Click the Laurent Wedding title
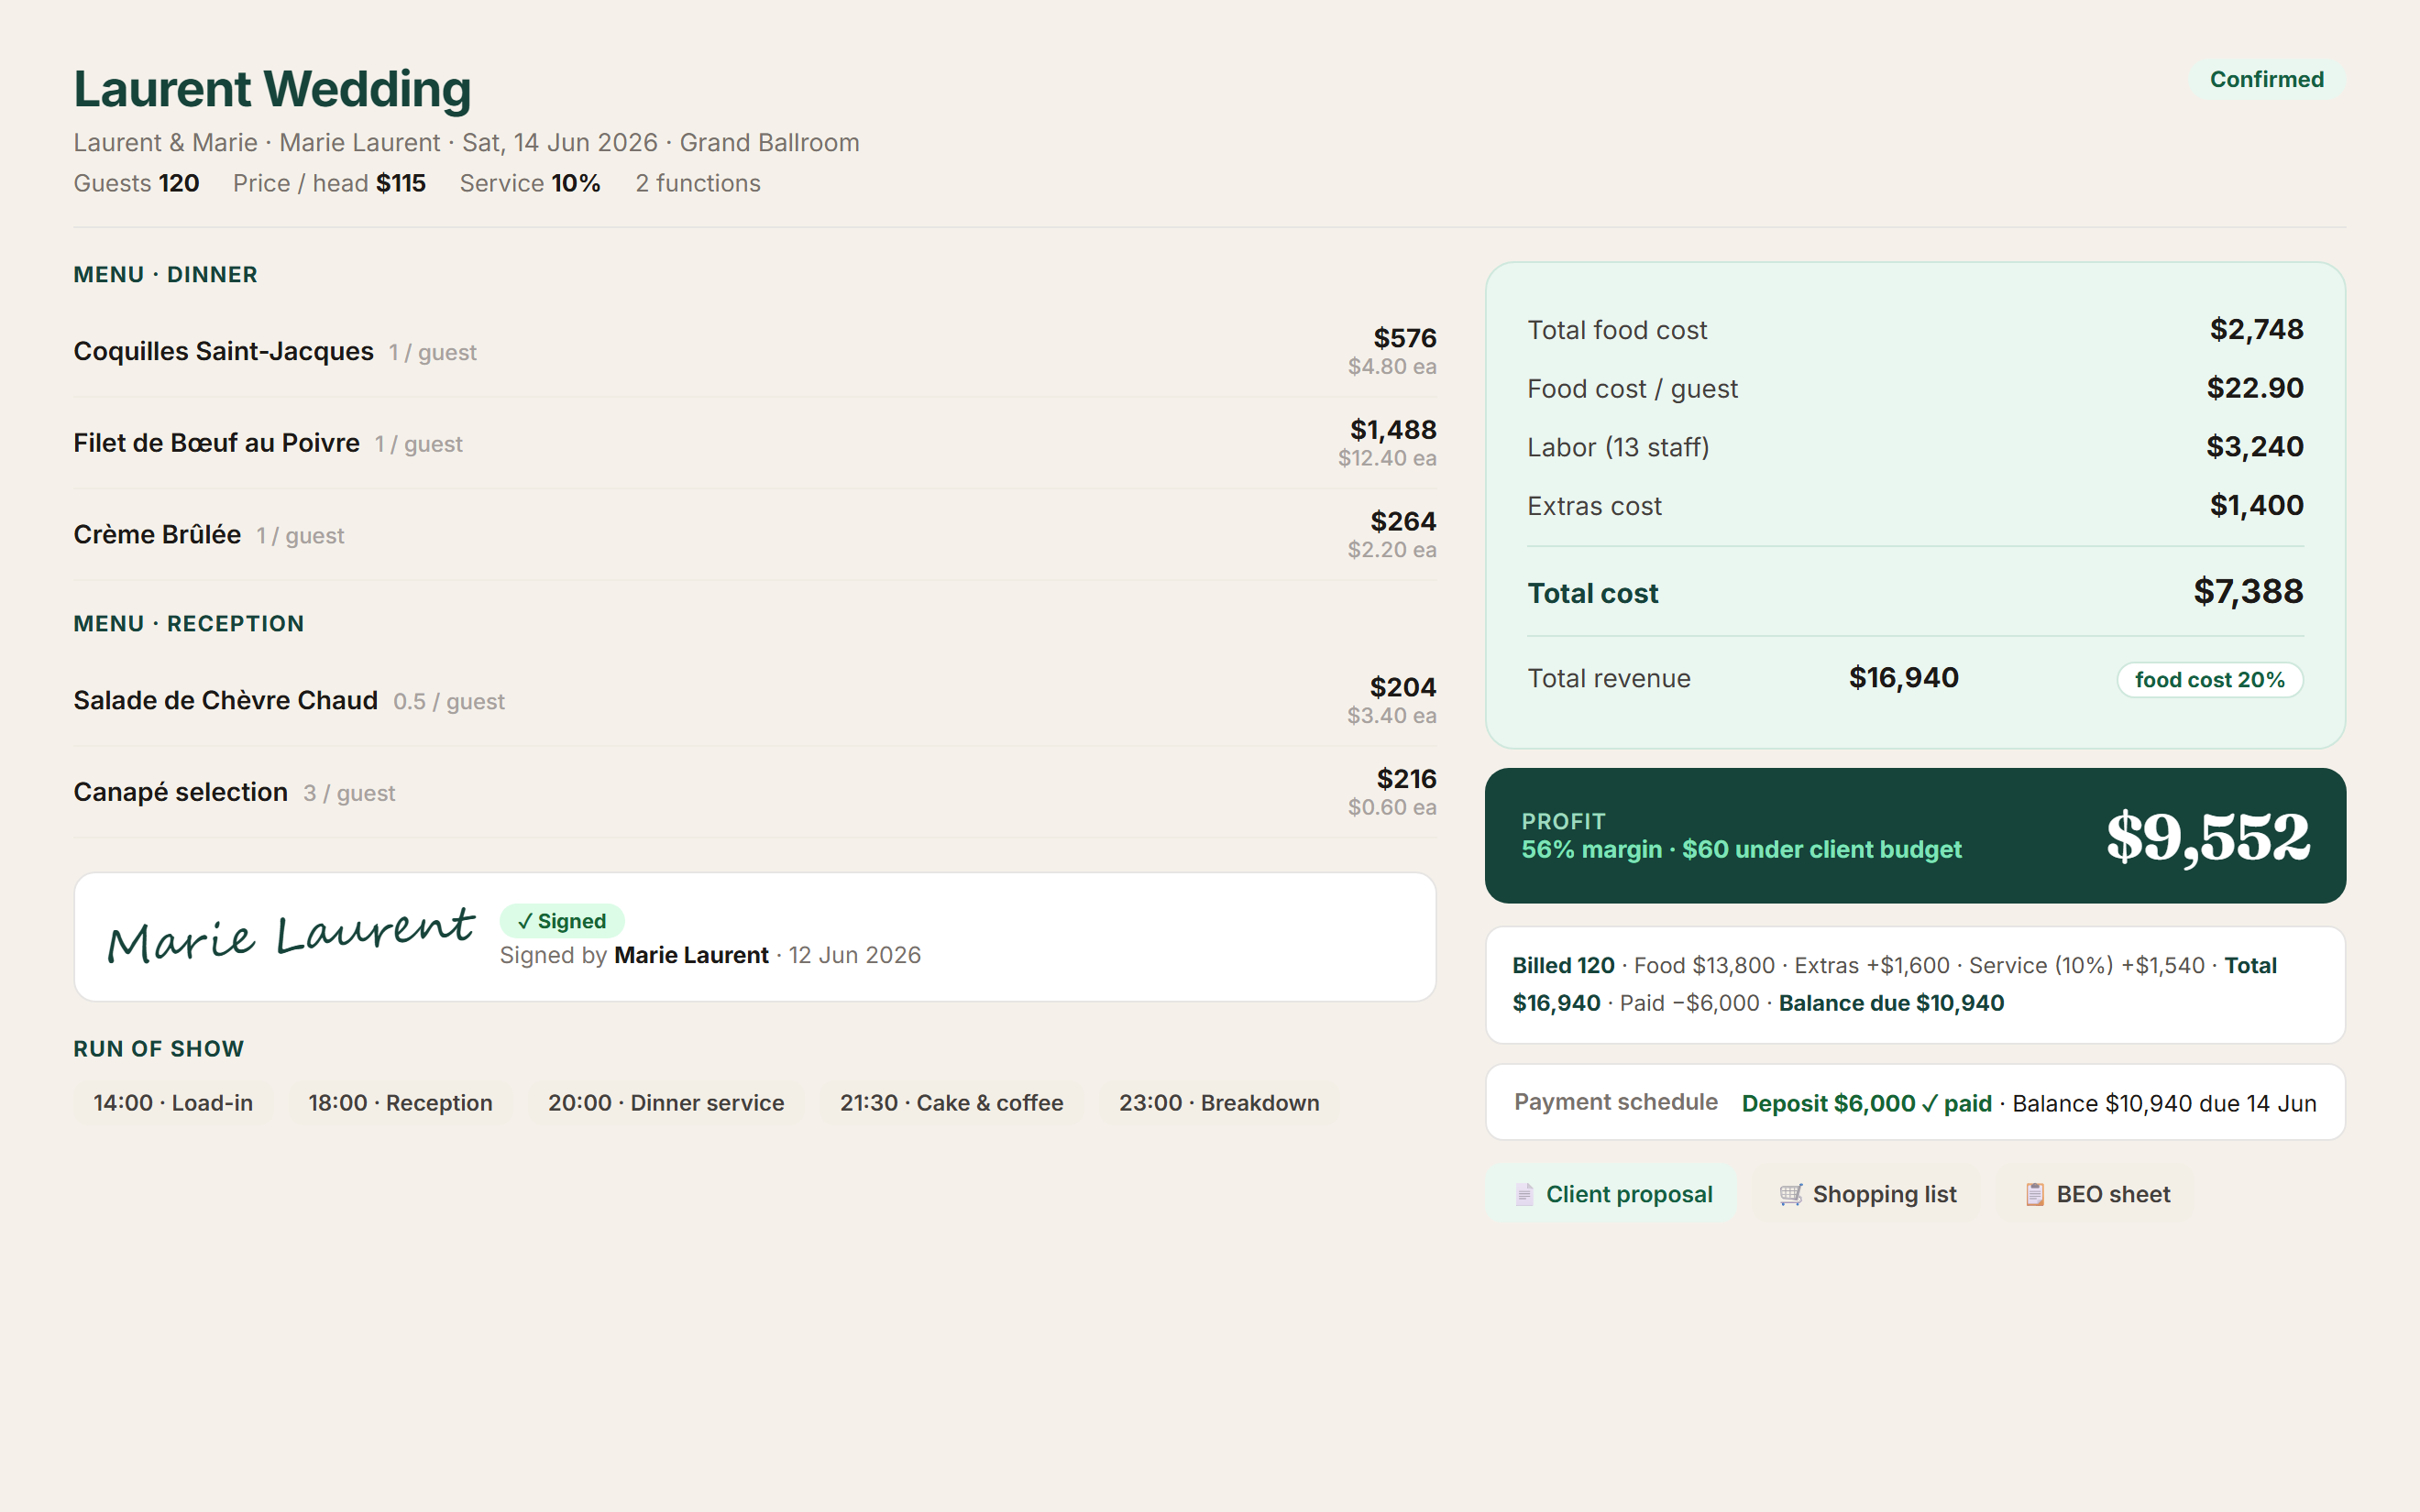This screenshot has height=1512, width=2420. point(272,89)
